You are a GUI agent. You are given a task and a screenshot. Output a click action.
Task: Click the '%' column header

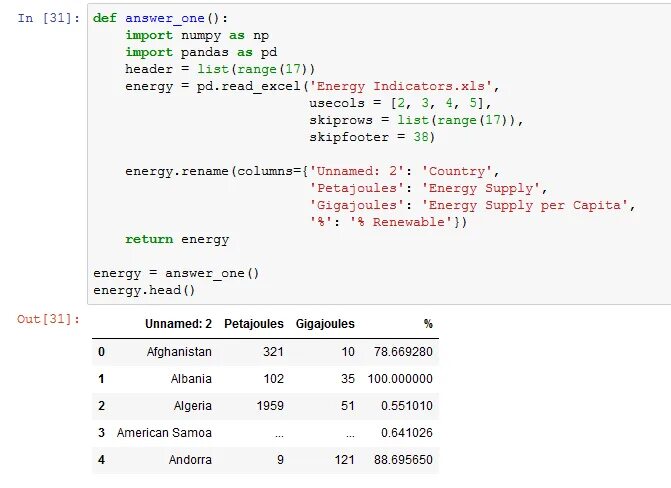(x=428, y=324)
